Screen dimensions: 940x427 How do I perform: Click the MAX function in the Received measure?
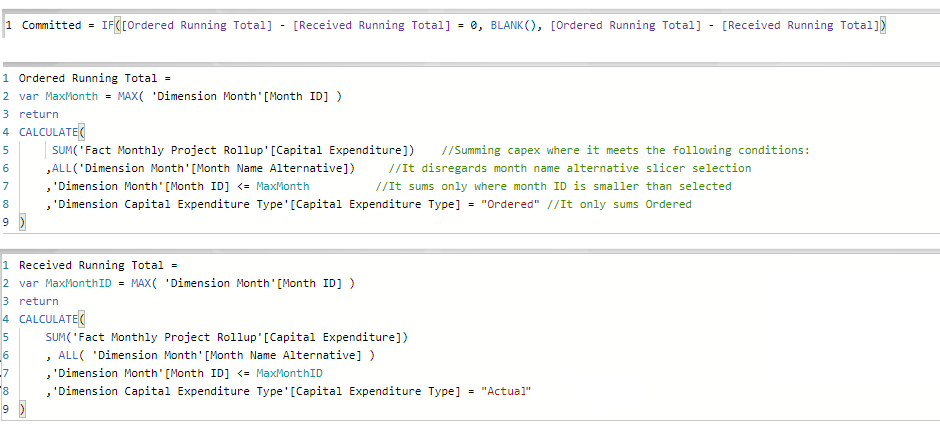140,283
